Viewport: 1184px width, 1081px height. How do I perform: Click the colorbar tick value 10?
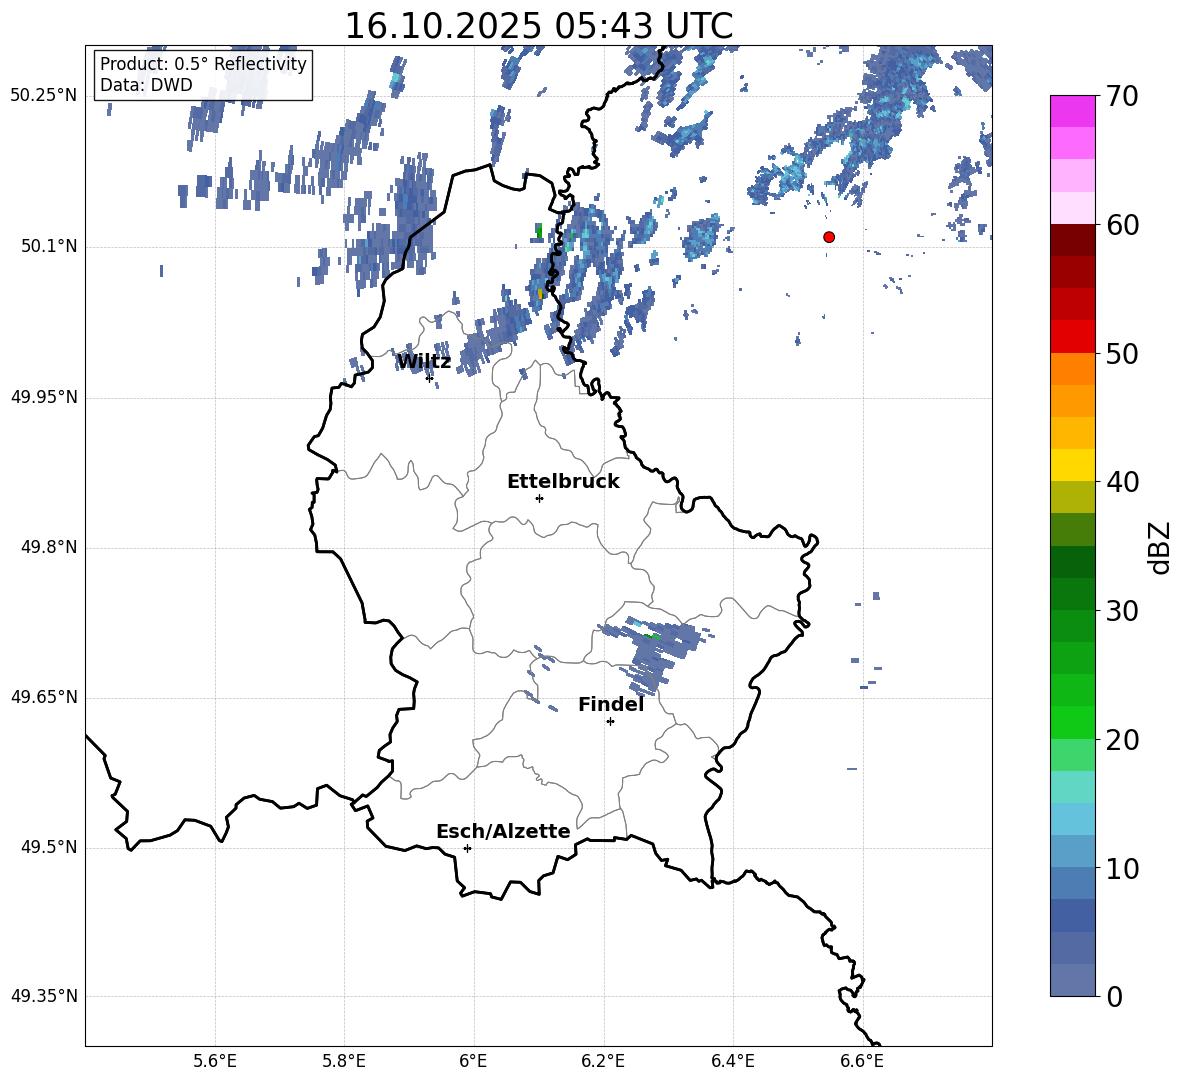click(x=1122, y=868)
